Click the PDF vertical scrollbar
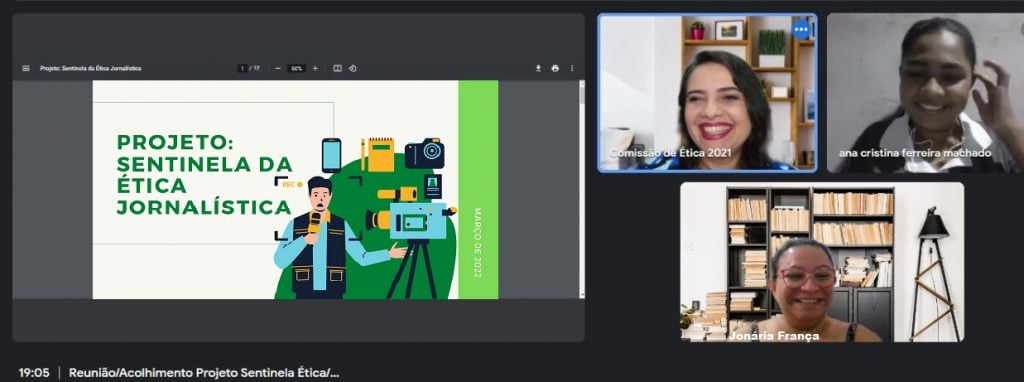 (581, 189)
